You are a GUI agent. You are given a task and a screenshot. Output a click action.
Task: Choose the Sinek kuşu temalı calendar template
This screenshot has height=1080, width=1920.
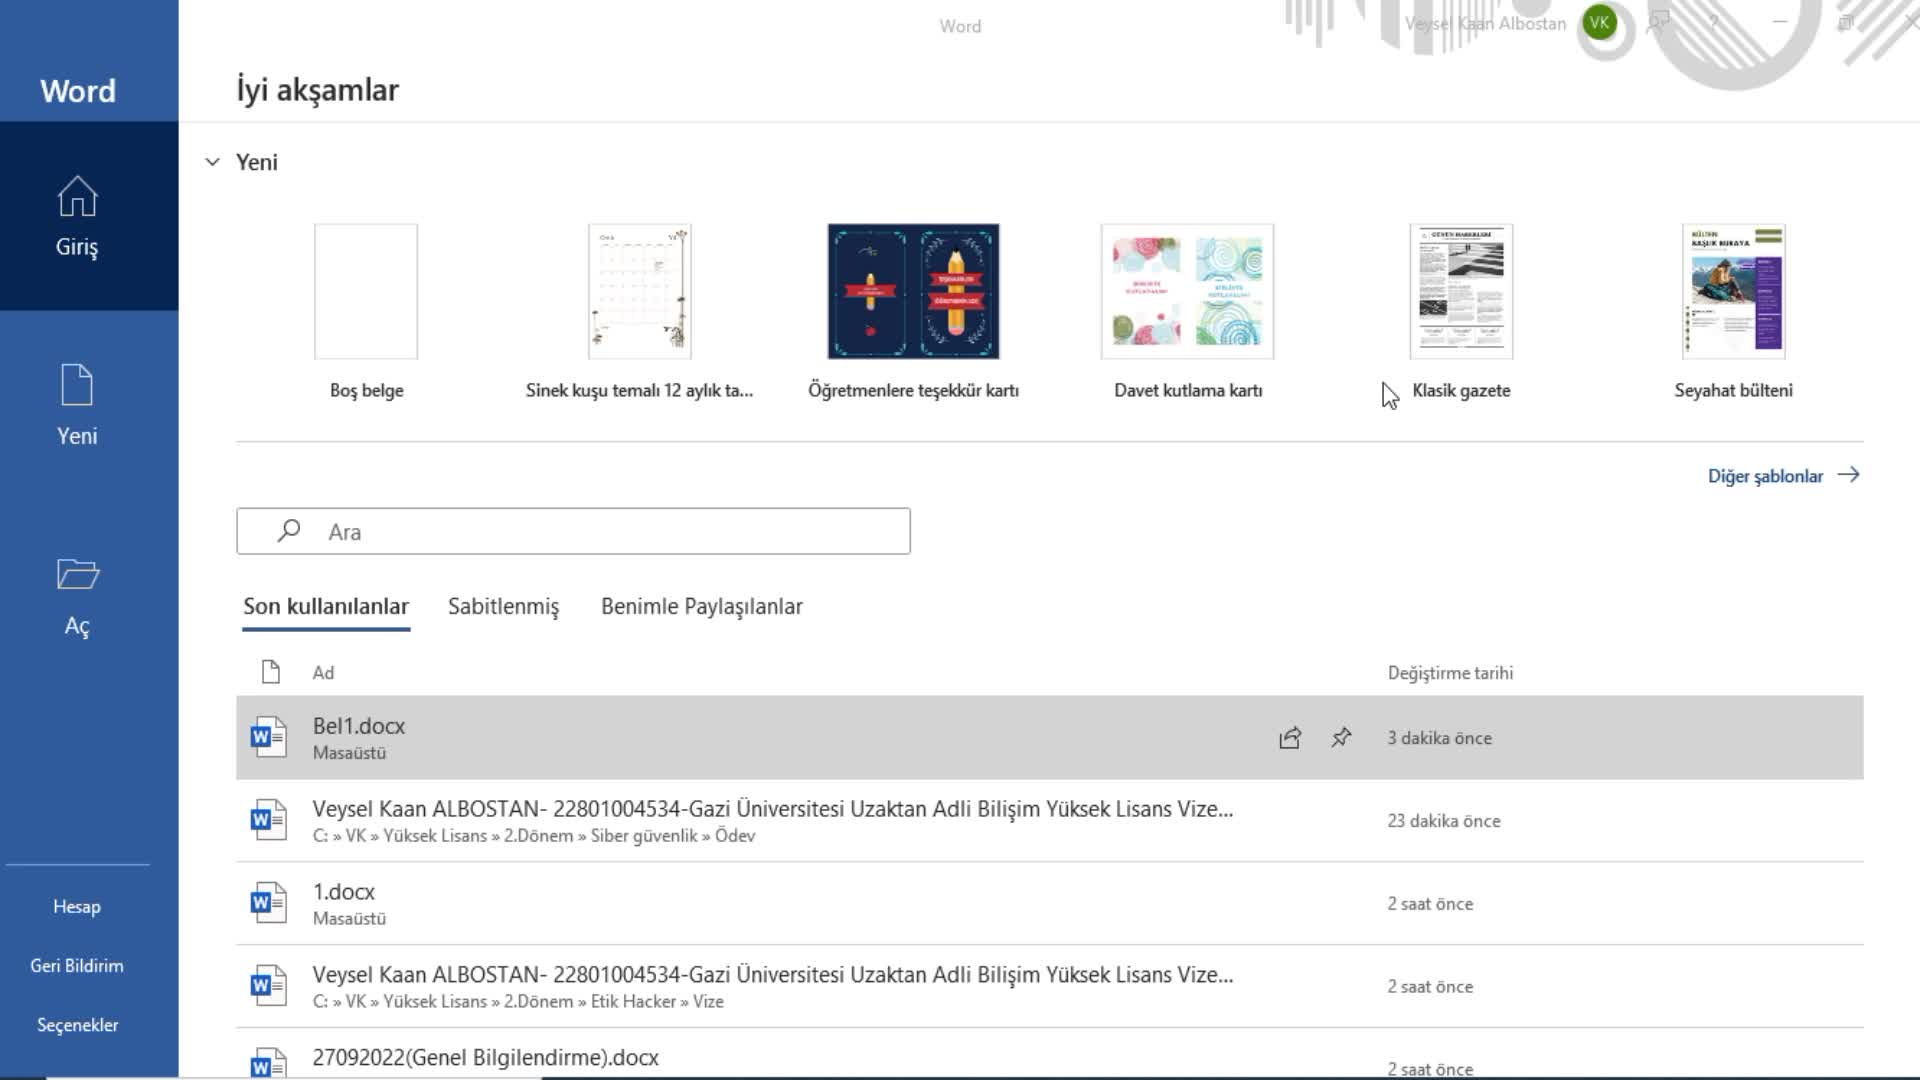coord(640,312)
